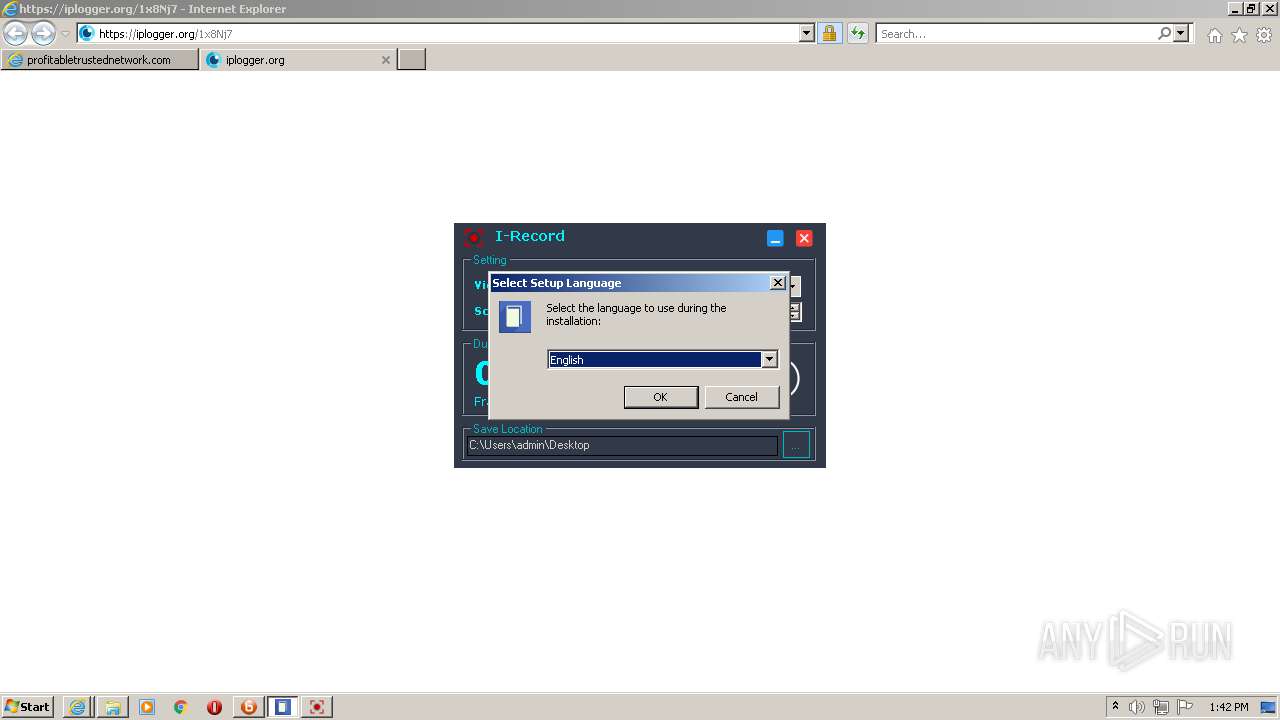Expand the search provider dropdown
1280x720 pixels.
coord(1181,34)
